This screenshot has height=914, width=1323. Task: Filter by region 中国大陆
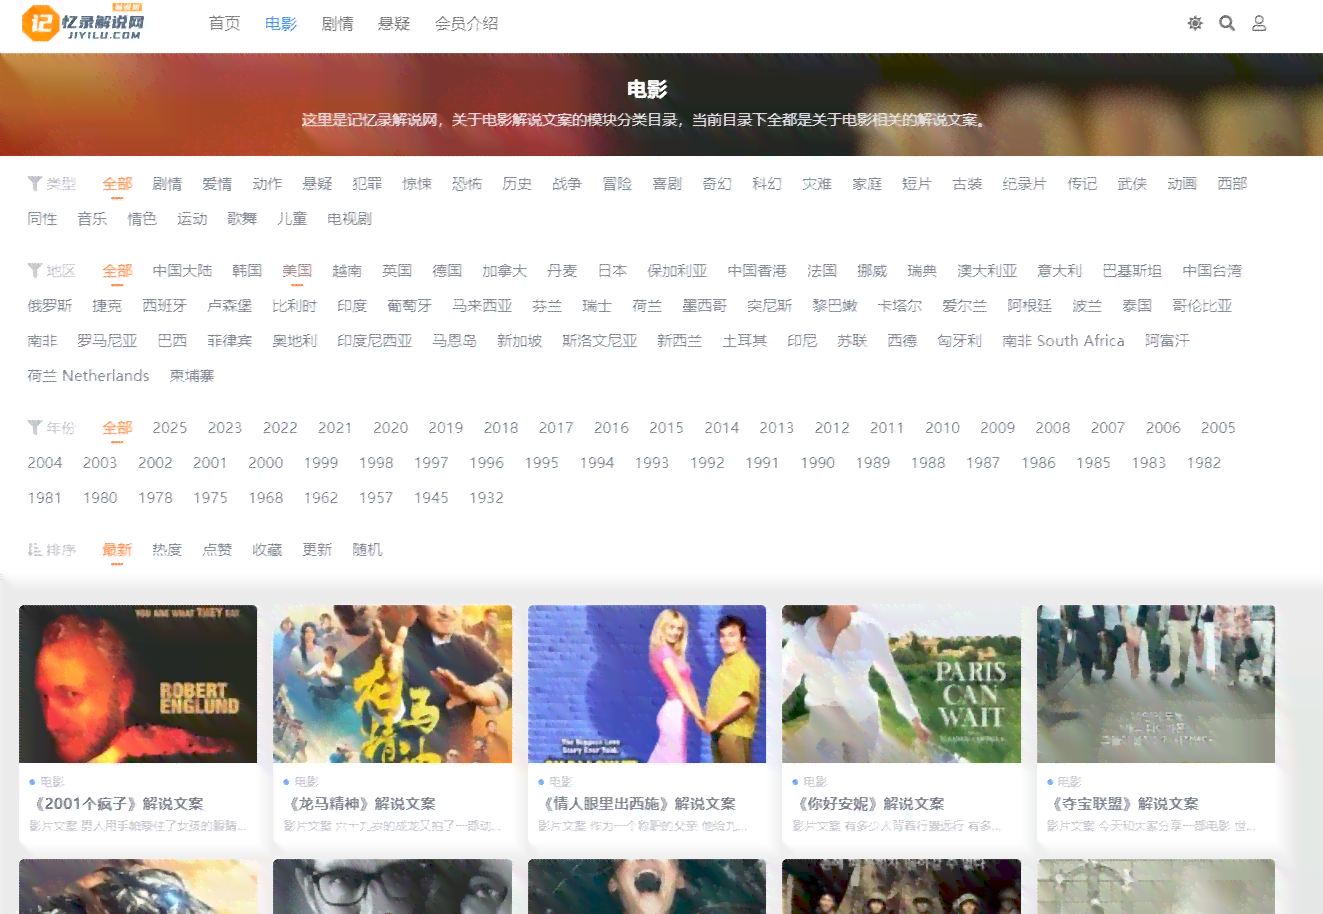point(182,271)
